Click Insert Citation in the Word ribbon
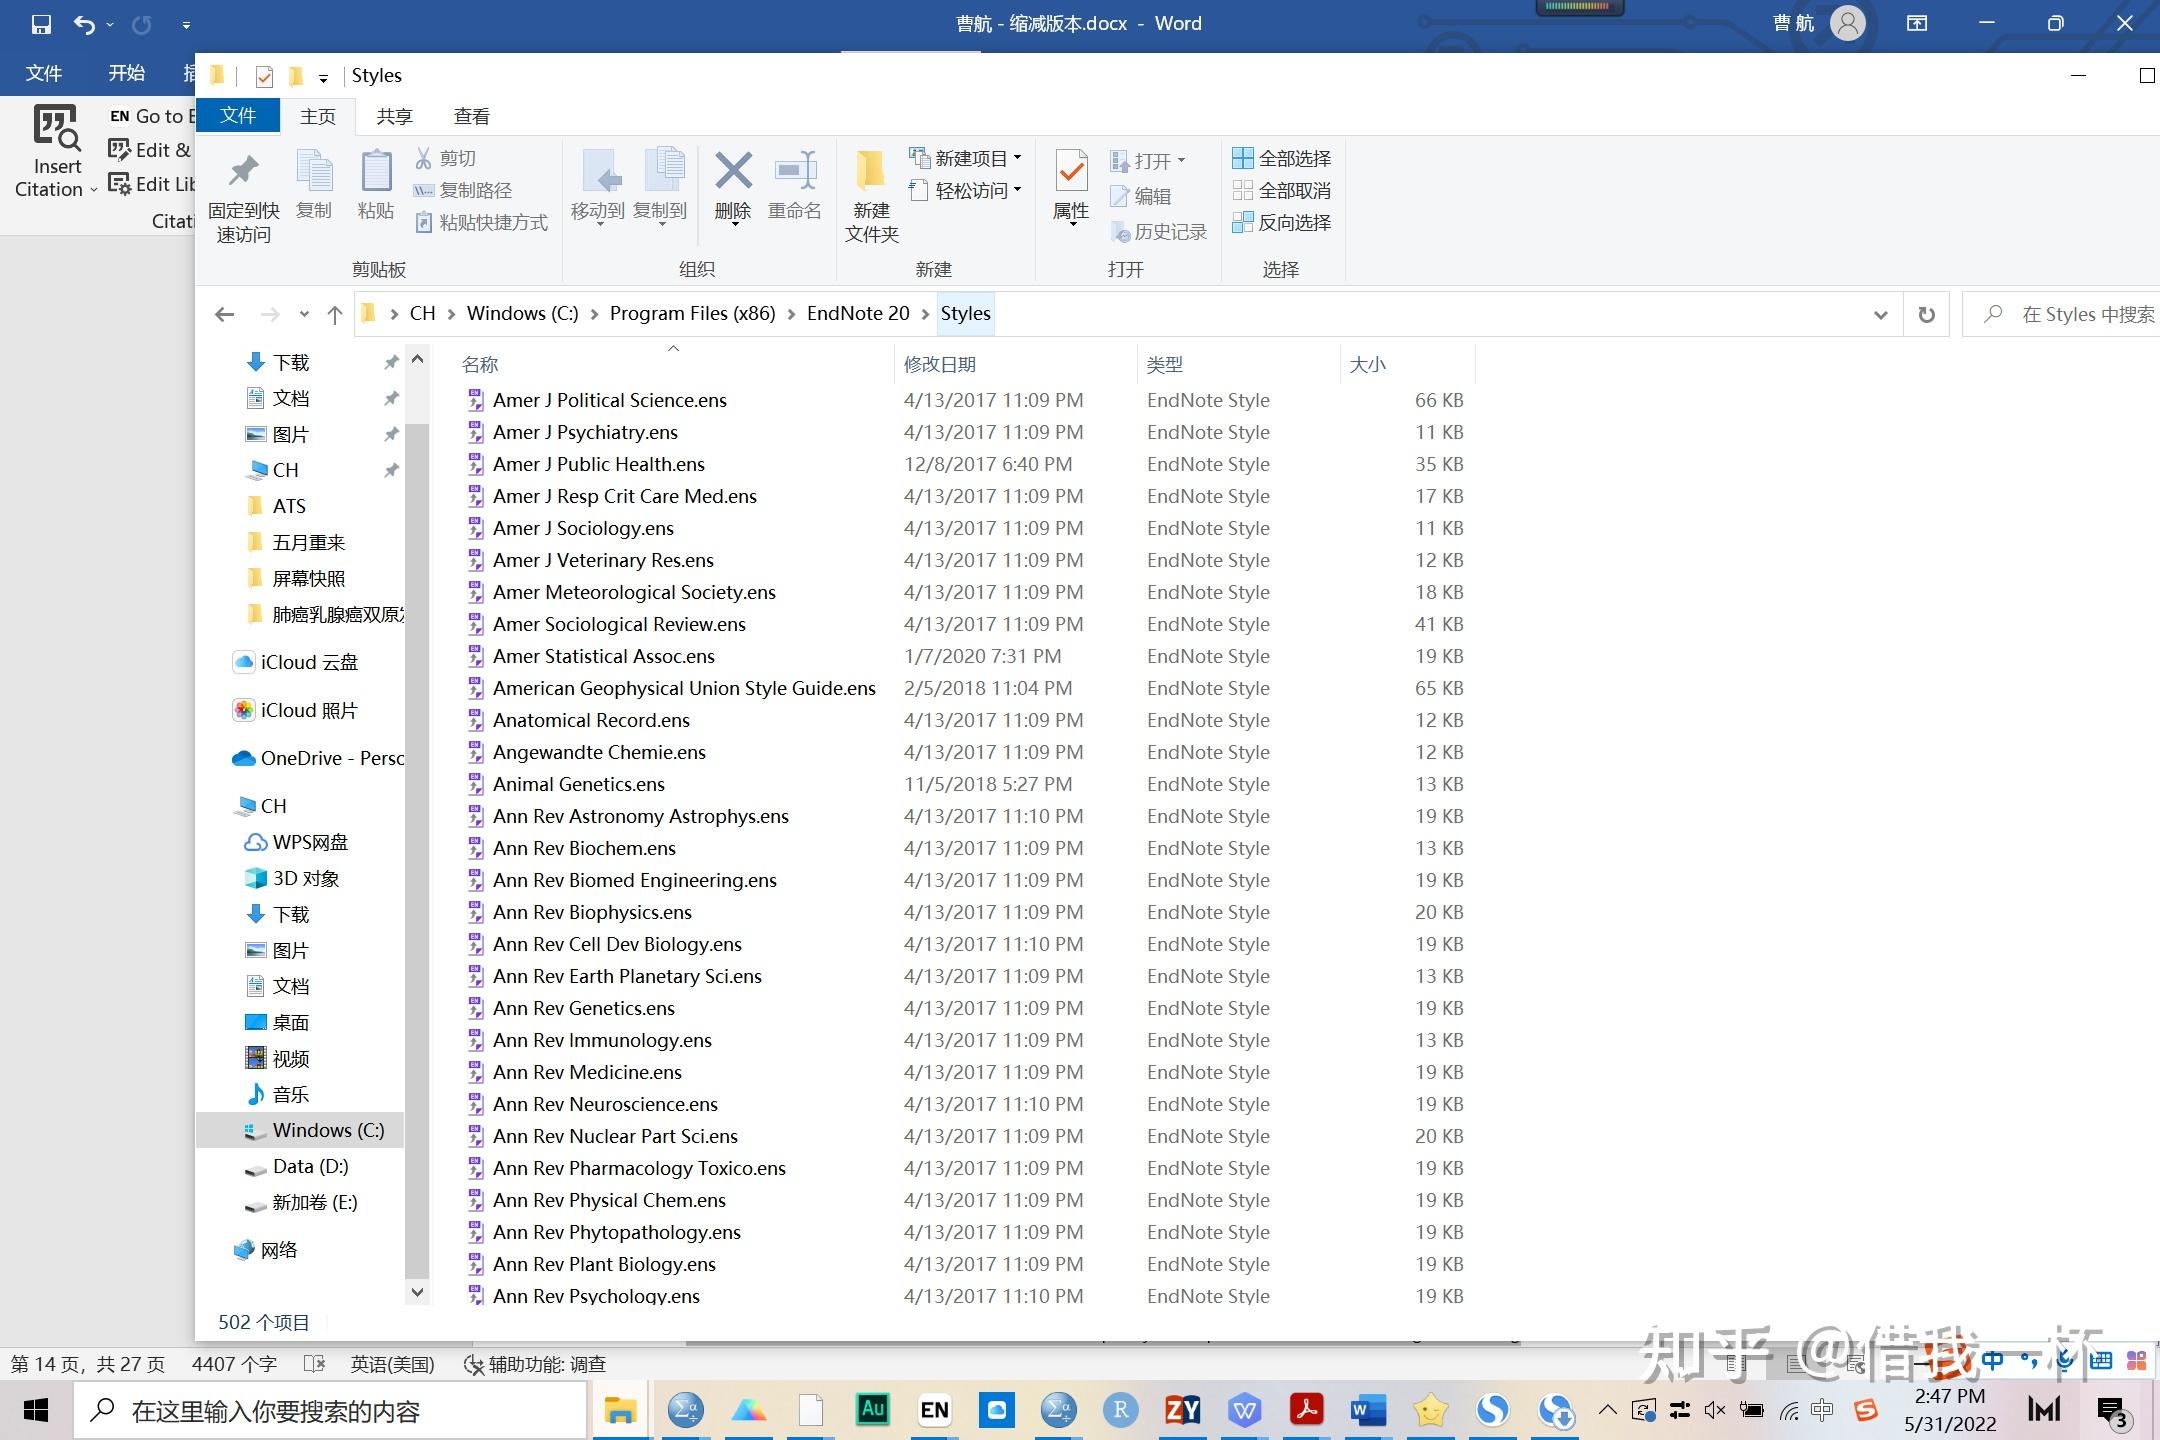Viewport: 2160px width, 1440px height. [55, 153]
